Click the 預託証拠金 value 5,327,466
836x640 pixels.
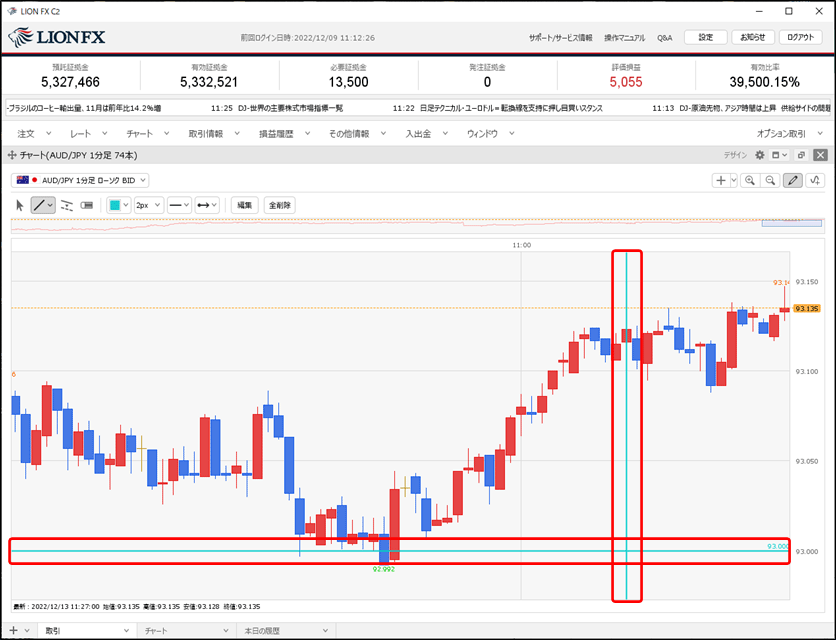click(70, 82)
